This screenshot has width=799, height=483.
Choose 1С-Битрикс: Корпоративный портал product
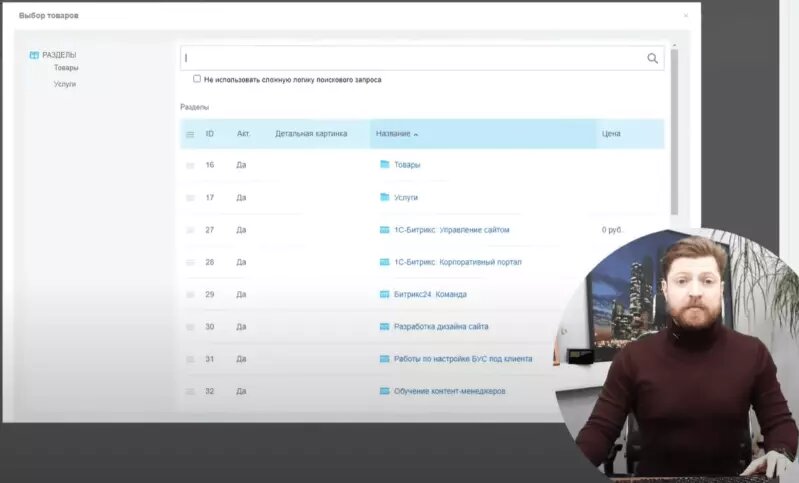point(458,262)
